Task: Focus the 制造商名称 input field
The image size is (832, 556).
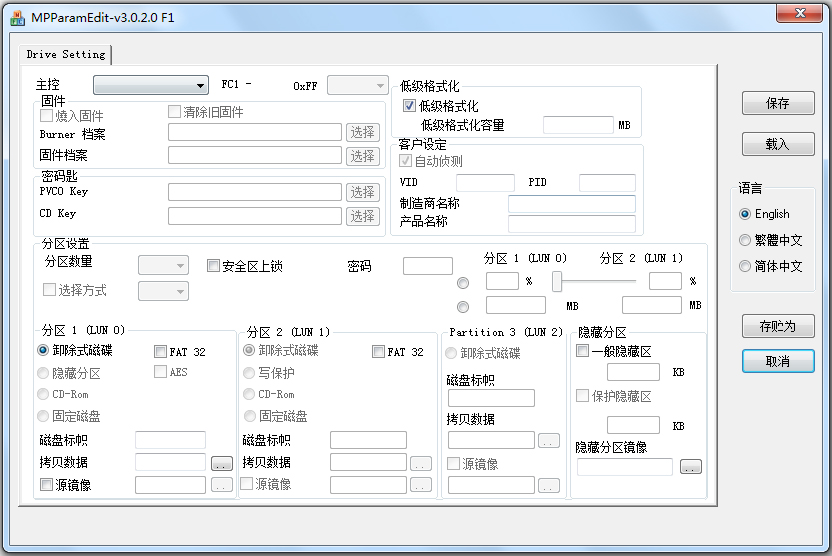Action: 572,204
